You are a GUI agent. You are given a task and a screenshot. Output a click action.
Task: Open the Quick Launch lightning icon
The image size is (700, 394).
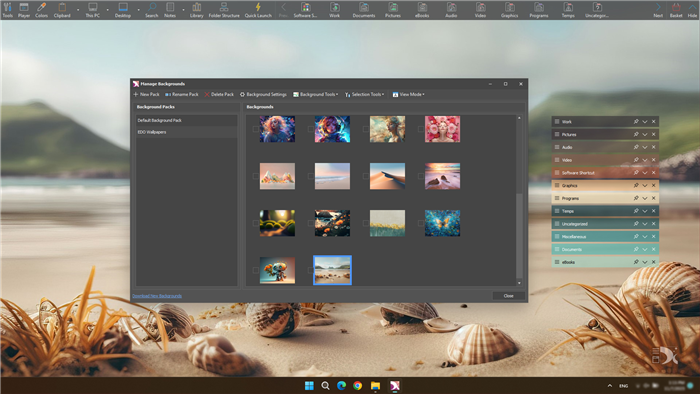pyautogui.click(x=258, y=9)
